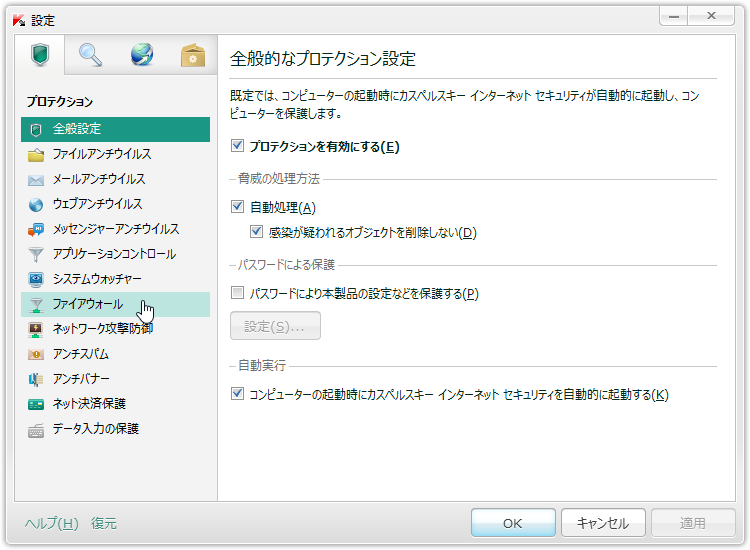Click the ネットワーク攻撃防御 icon

pyautogui.click(x=36, y=330)
